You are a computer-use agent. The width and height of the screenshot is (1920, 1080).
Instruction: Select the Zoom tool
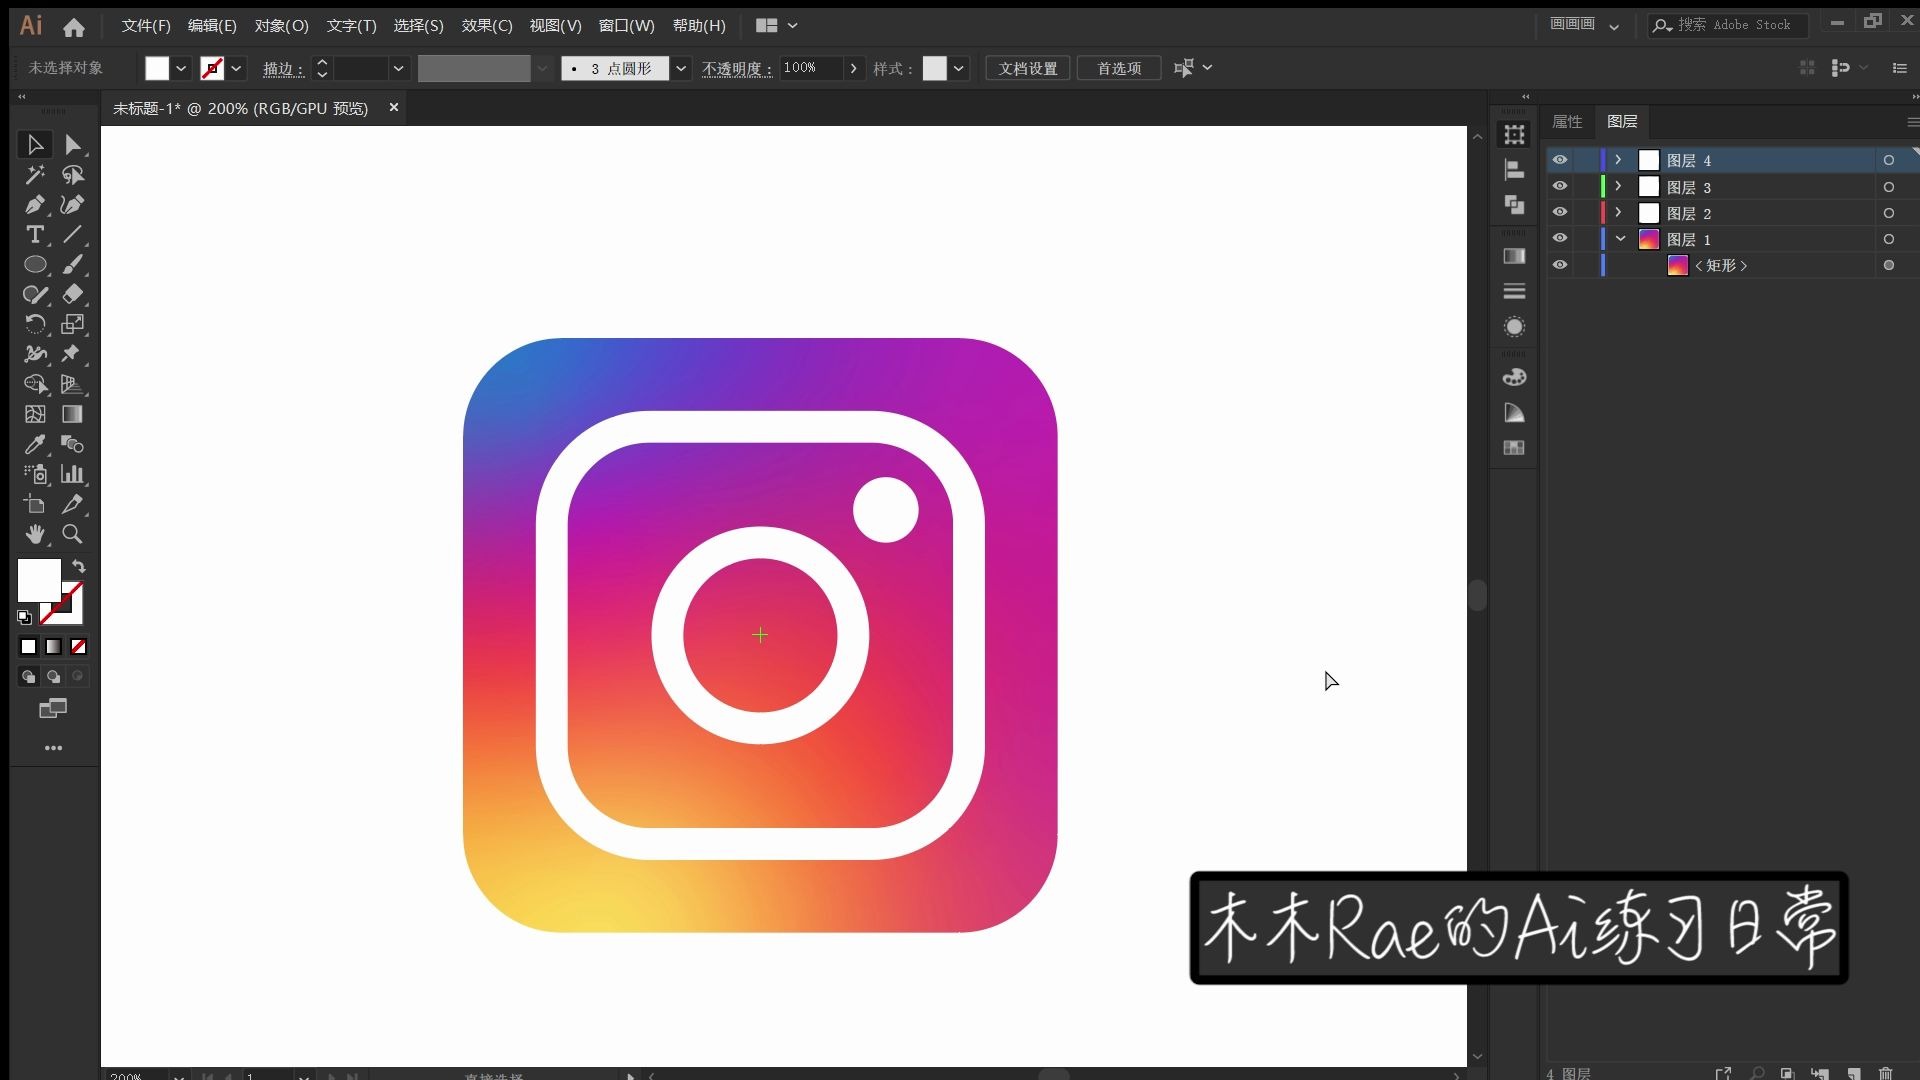[72, 534]
